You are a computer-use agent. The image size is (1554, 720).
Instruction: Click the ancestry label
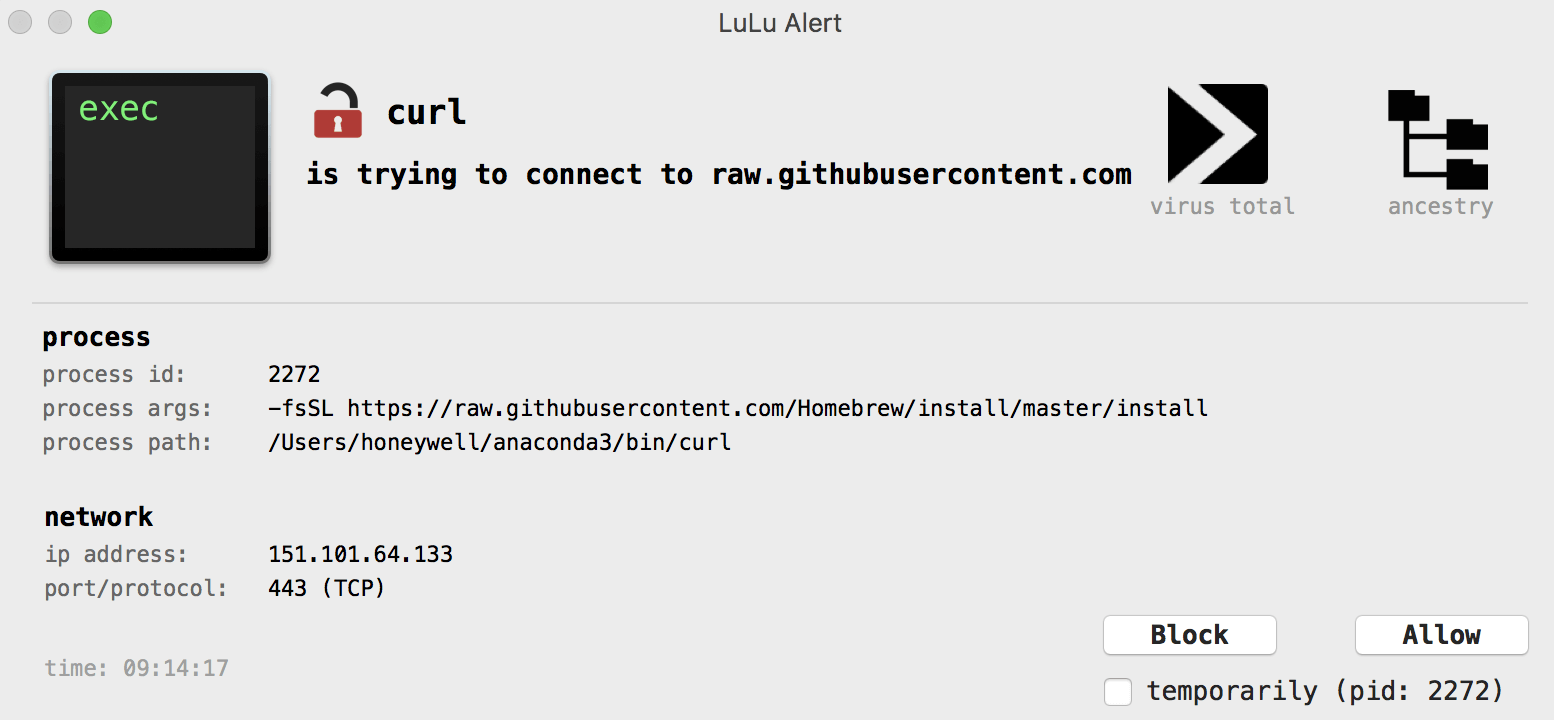pos(1440,207)
